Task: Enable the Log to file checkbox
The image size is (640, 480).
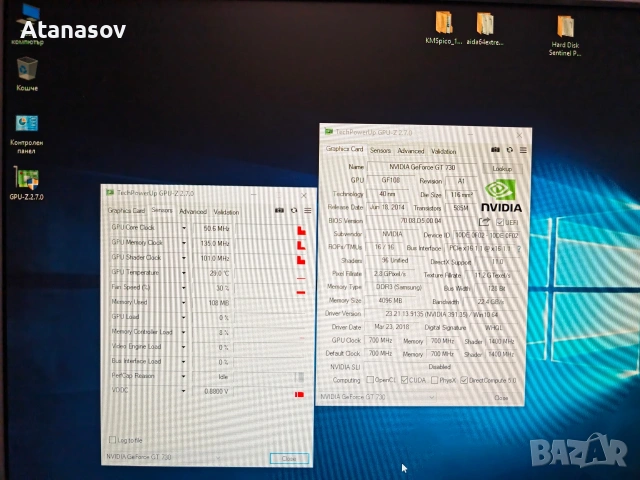Action: click(113, 440)
